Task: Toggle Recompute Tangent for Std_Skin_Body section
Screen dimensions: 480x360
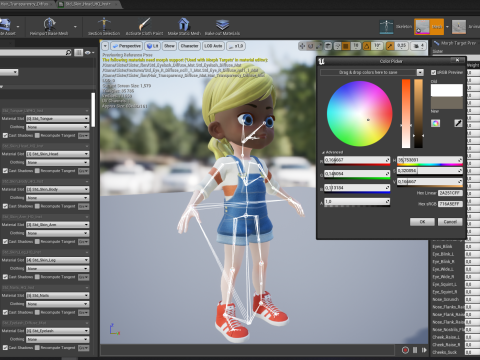Action: (37, 206)
